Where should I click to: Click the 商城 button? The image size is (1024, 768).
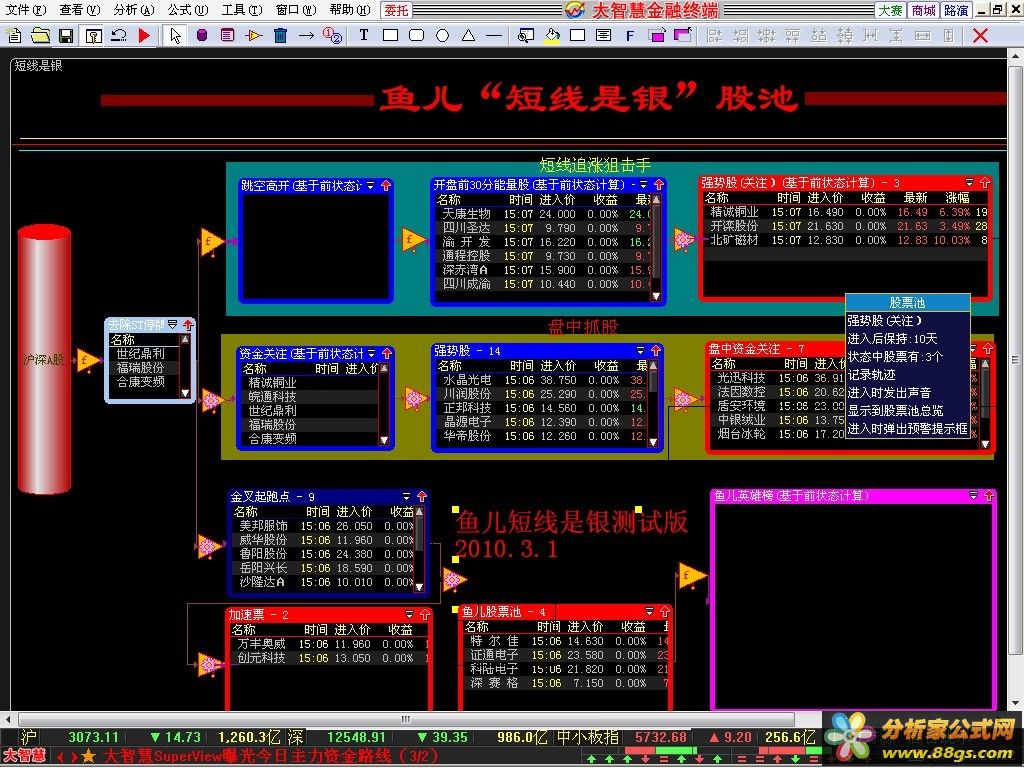923,10
